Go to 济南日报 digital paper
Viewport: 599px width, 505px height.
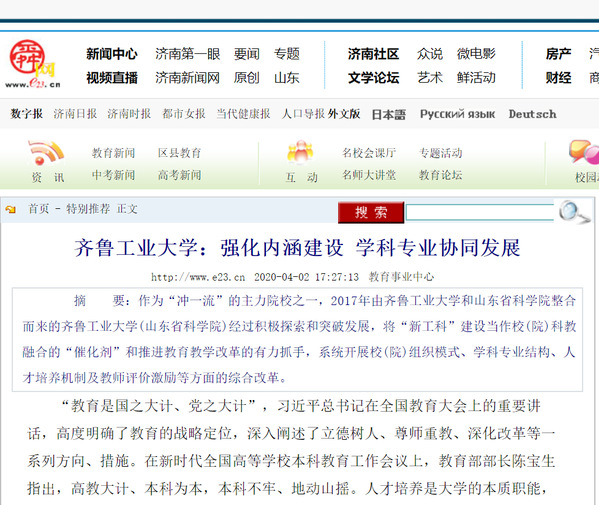pyautogui.click(x=75, y=114)
